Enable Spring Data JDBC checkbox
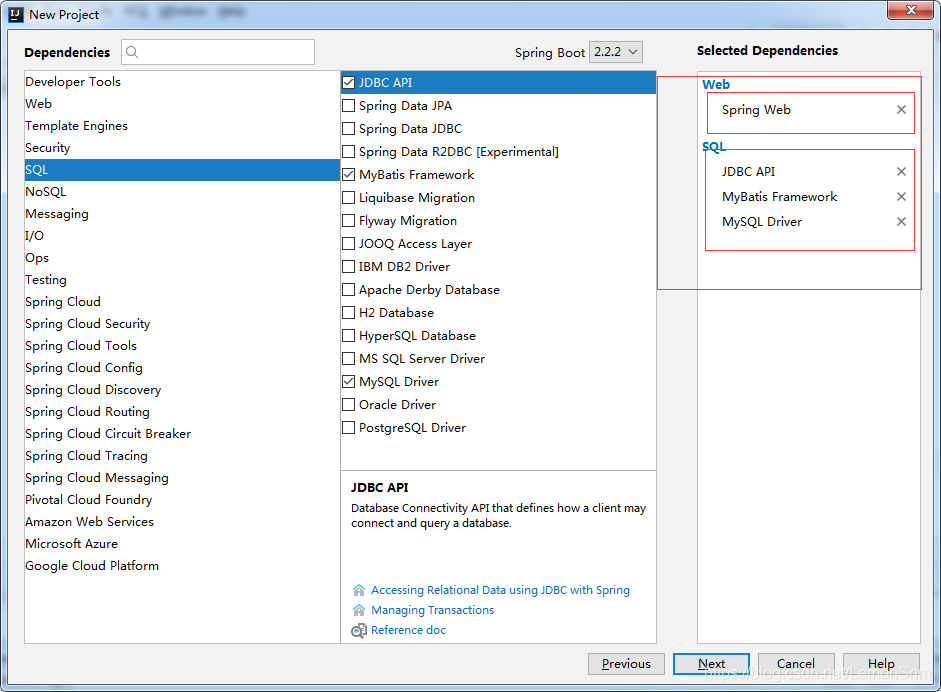This screenshot has height=692, width=941. coord(348,128)
